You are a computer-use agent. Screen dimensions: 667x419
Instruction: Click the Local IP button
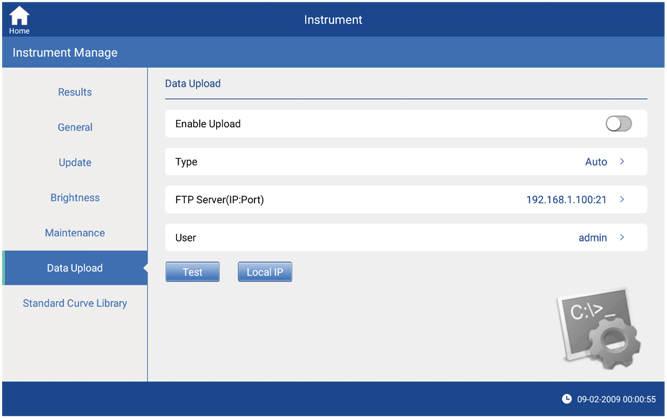[x=264, y=272]
